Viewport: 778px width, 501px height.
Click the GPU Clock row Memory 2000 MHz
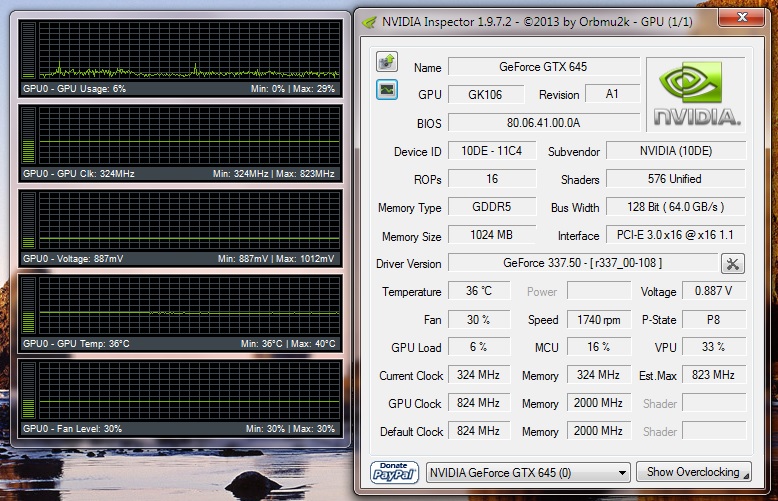(x=599, y=403)
